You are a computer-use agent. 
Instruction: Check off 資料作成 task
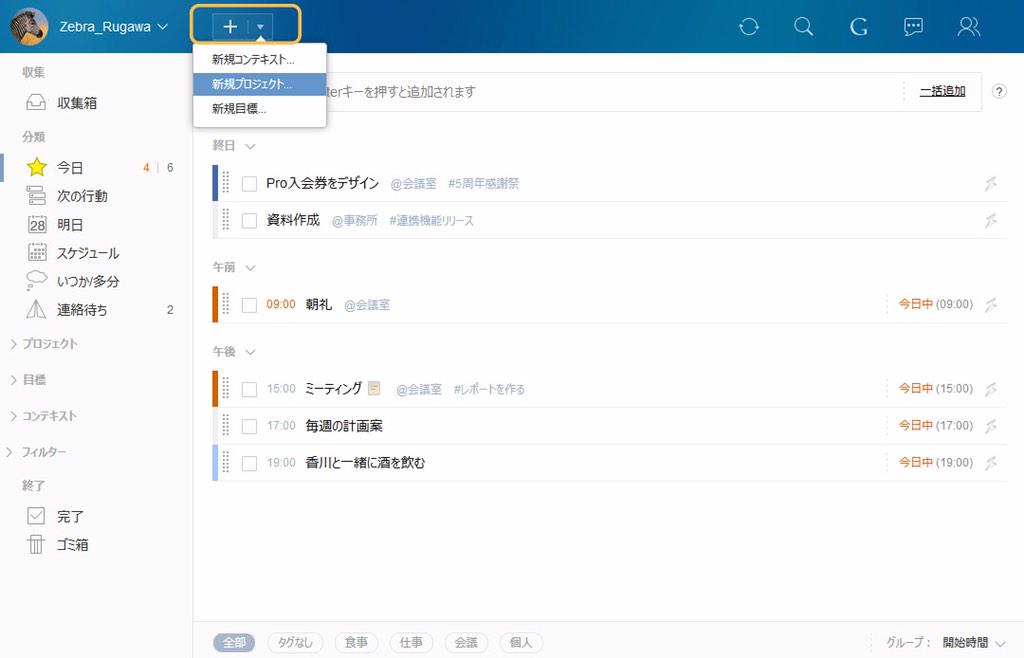pyautogui.click(x=249, y=221)
